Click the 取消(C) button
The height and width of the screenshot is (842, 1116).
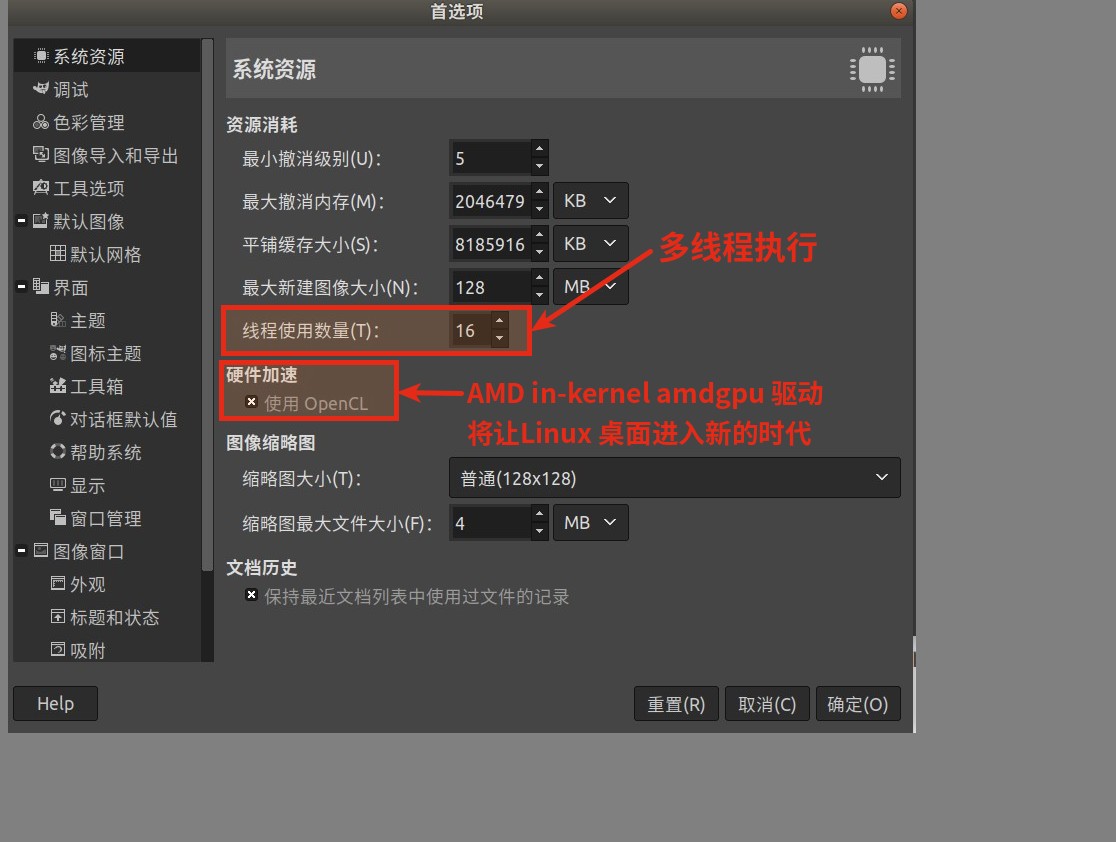click(767, 704)
